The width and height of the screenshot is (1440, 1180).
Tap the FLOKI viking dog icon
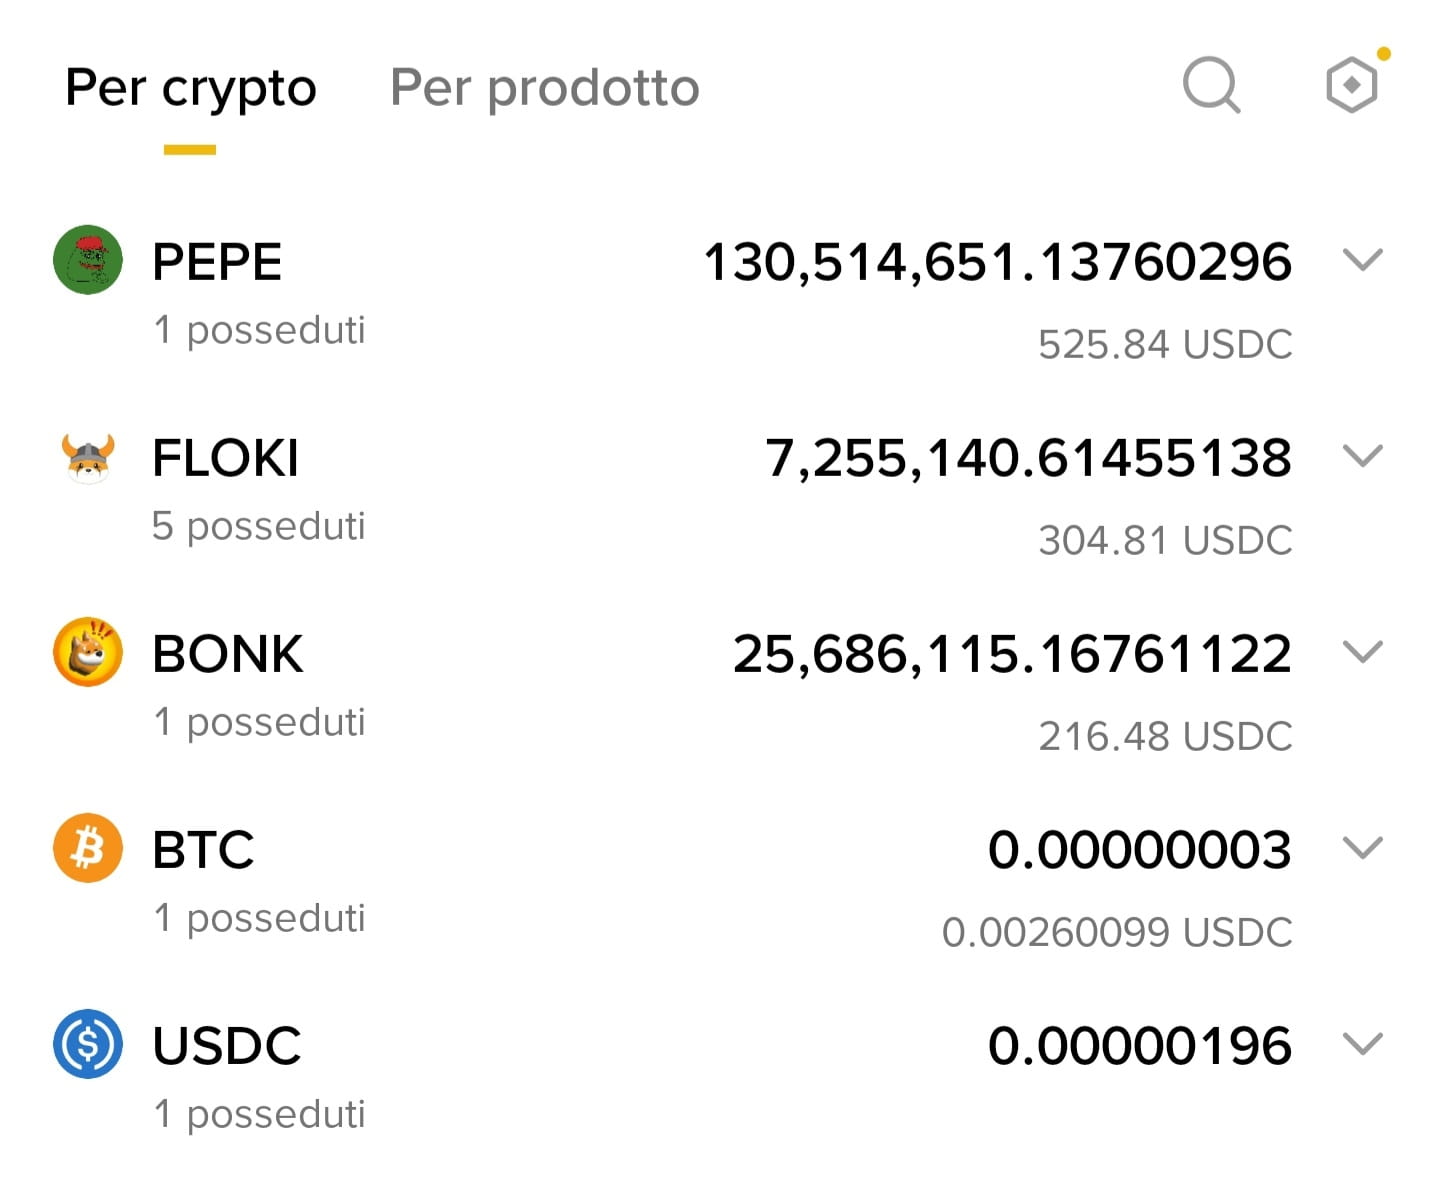click(88, 457)
